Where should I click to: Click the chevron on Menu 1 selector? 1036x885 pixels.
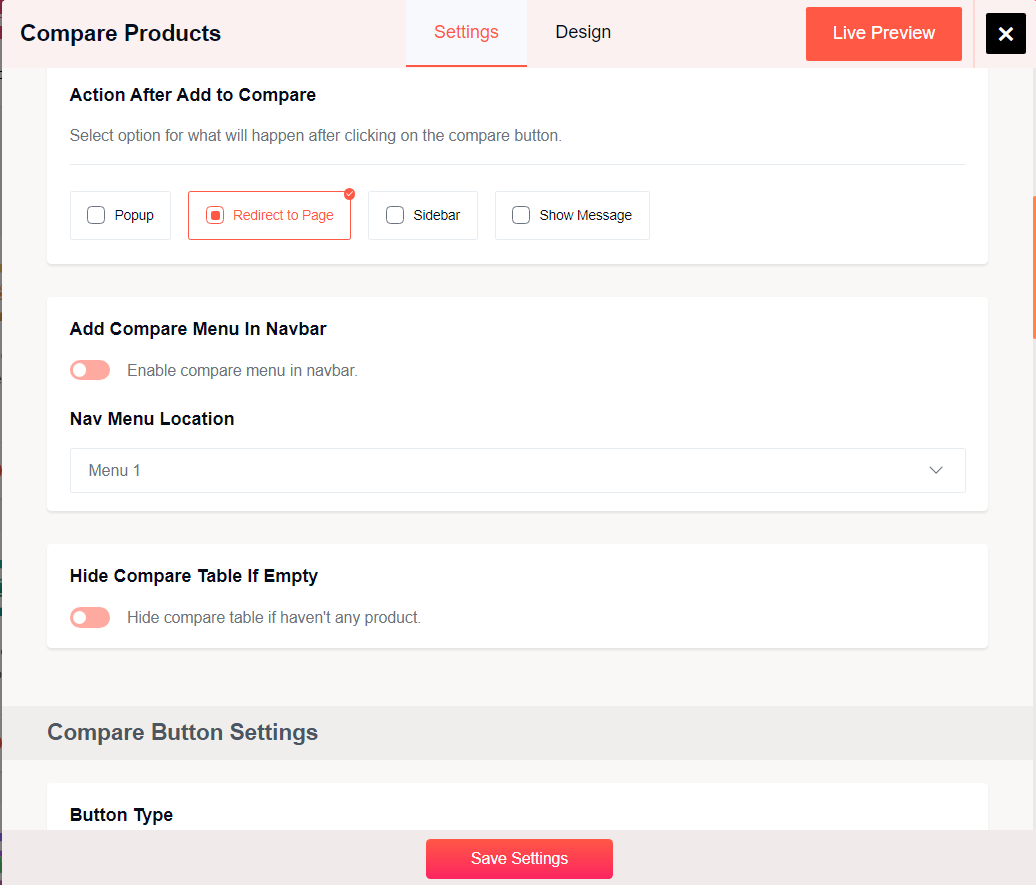tap(936, 470)
